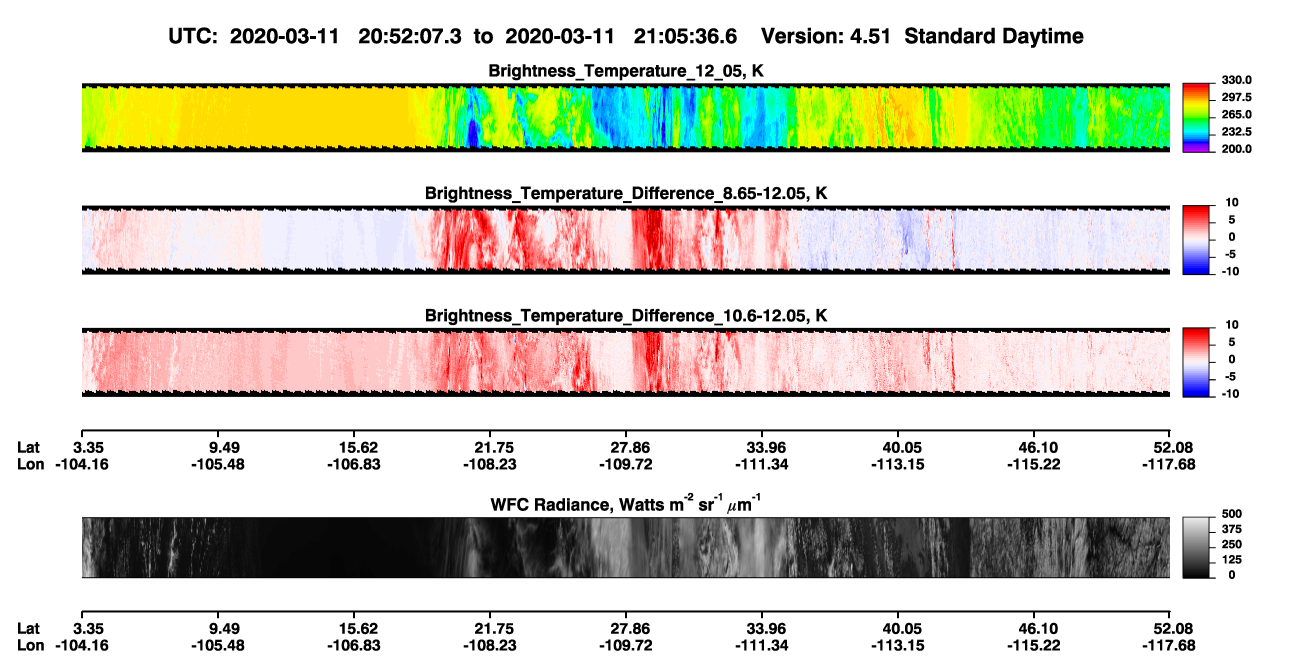
Task: Click latitude 33.96 on the bottom axis
Action: point(762,628)
